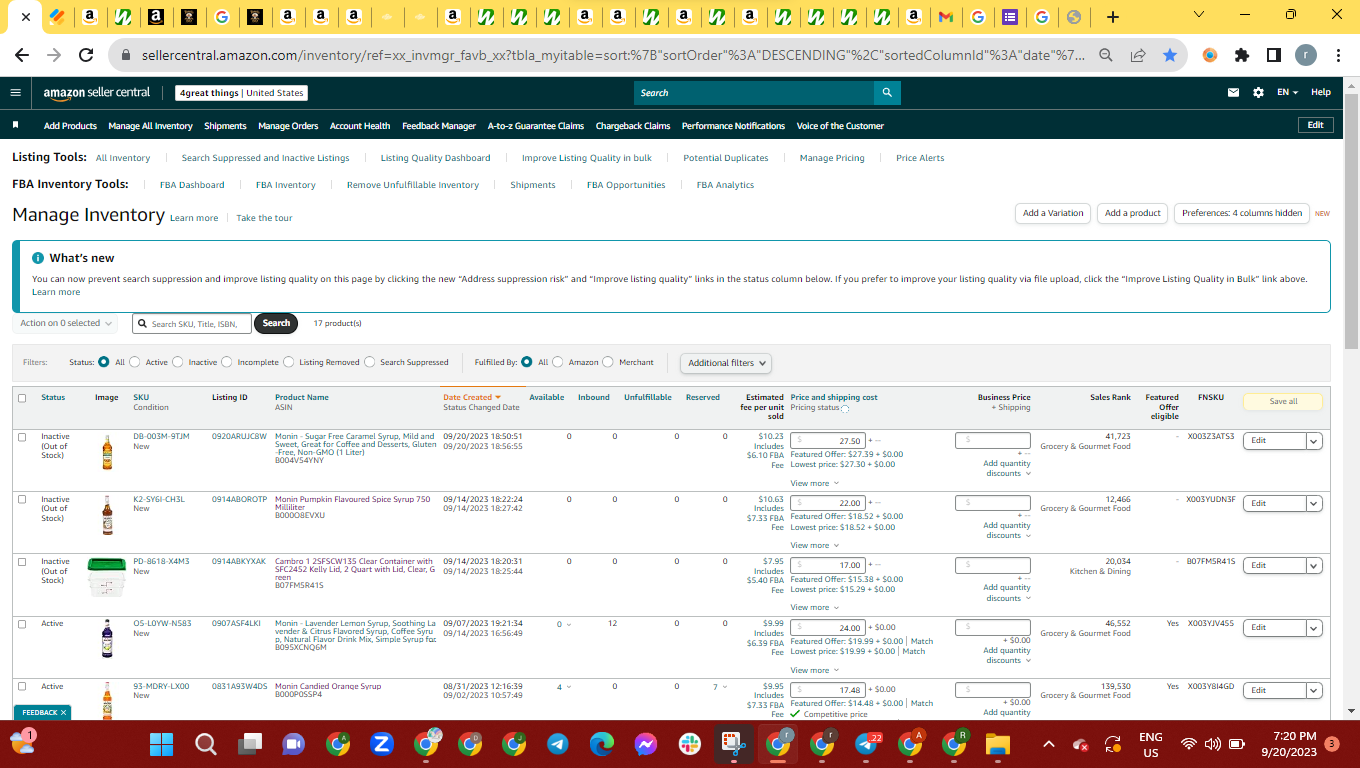Open the Chrome three-dot menu
Image resolution: width=1360 pixels, height=768 pixels.
tap(1338, 56)
